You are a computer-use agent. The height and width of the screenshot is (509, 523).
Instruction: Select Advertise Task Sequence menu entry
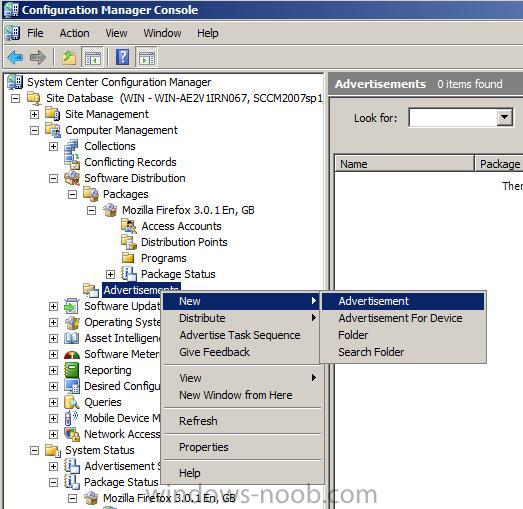(240, 335)
